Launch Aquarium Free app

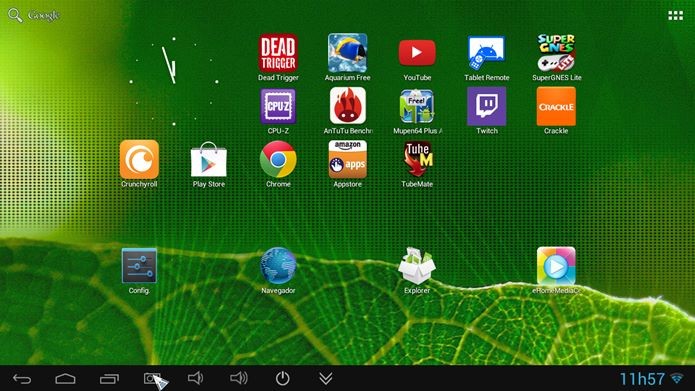click(348, 53)
